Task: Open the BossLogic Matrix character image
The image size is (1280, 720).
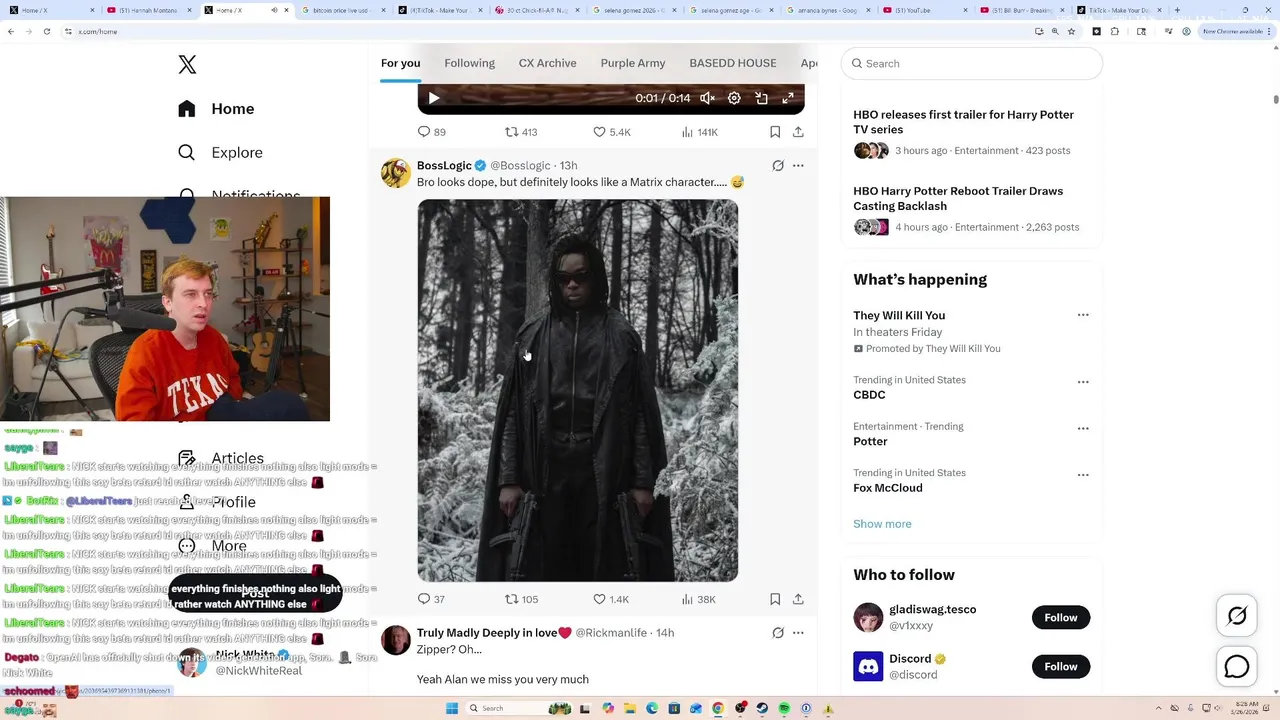Action: tap(578, 390)
